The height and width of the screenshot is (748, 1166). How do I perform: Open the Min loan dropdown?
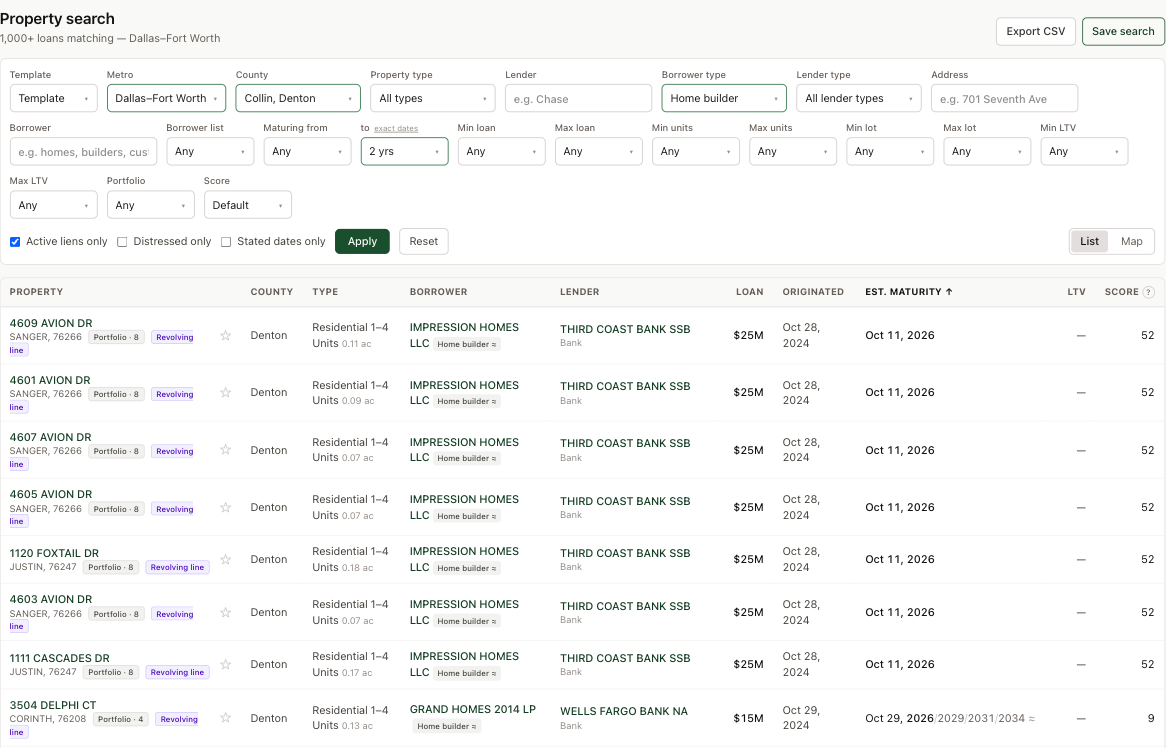coord(501,151)
